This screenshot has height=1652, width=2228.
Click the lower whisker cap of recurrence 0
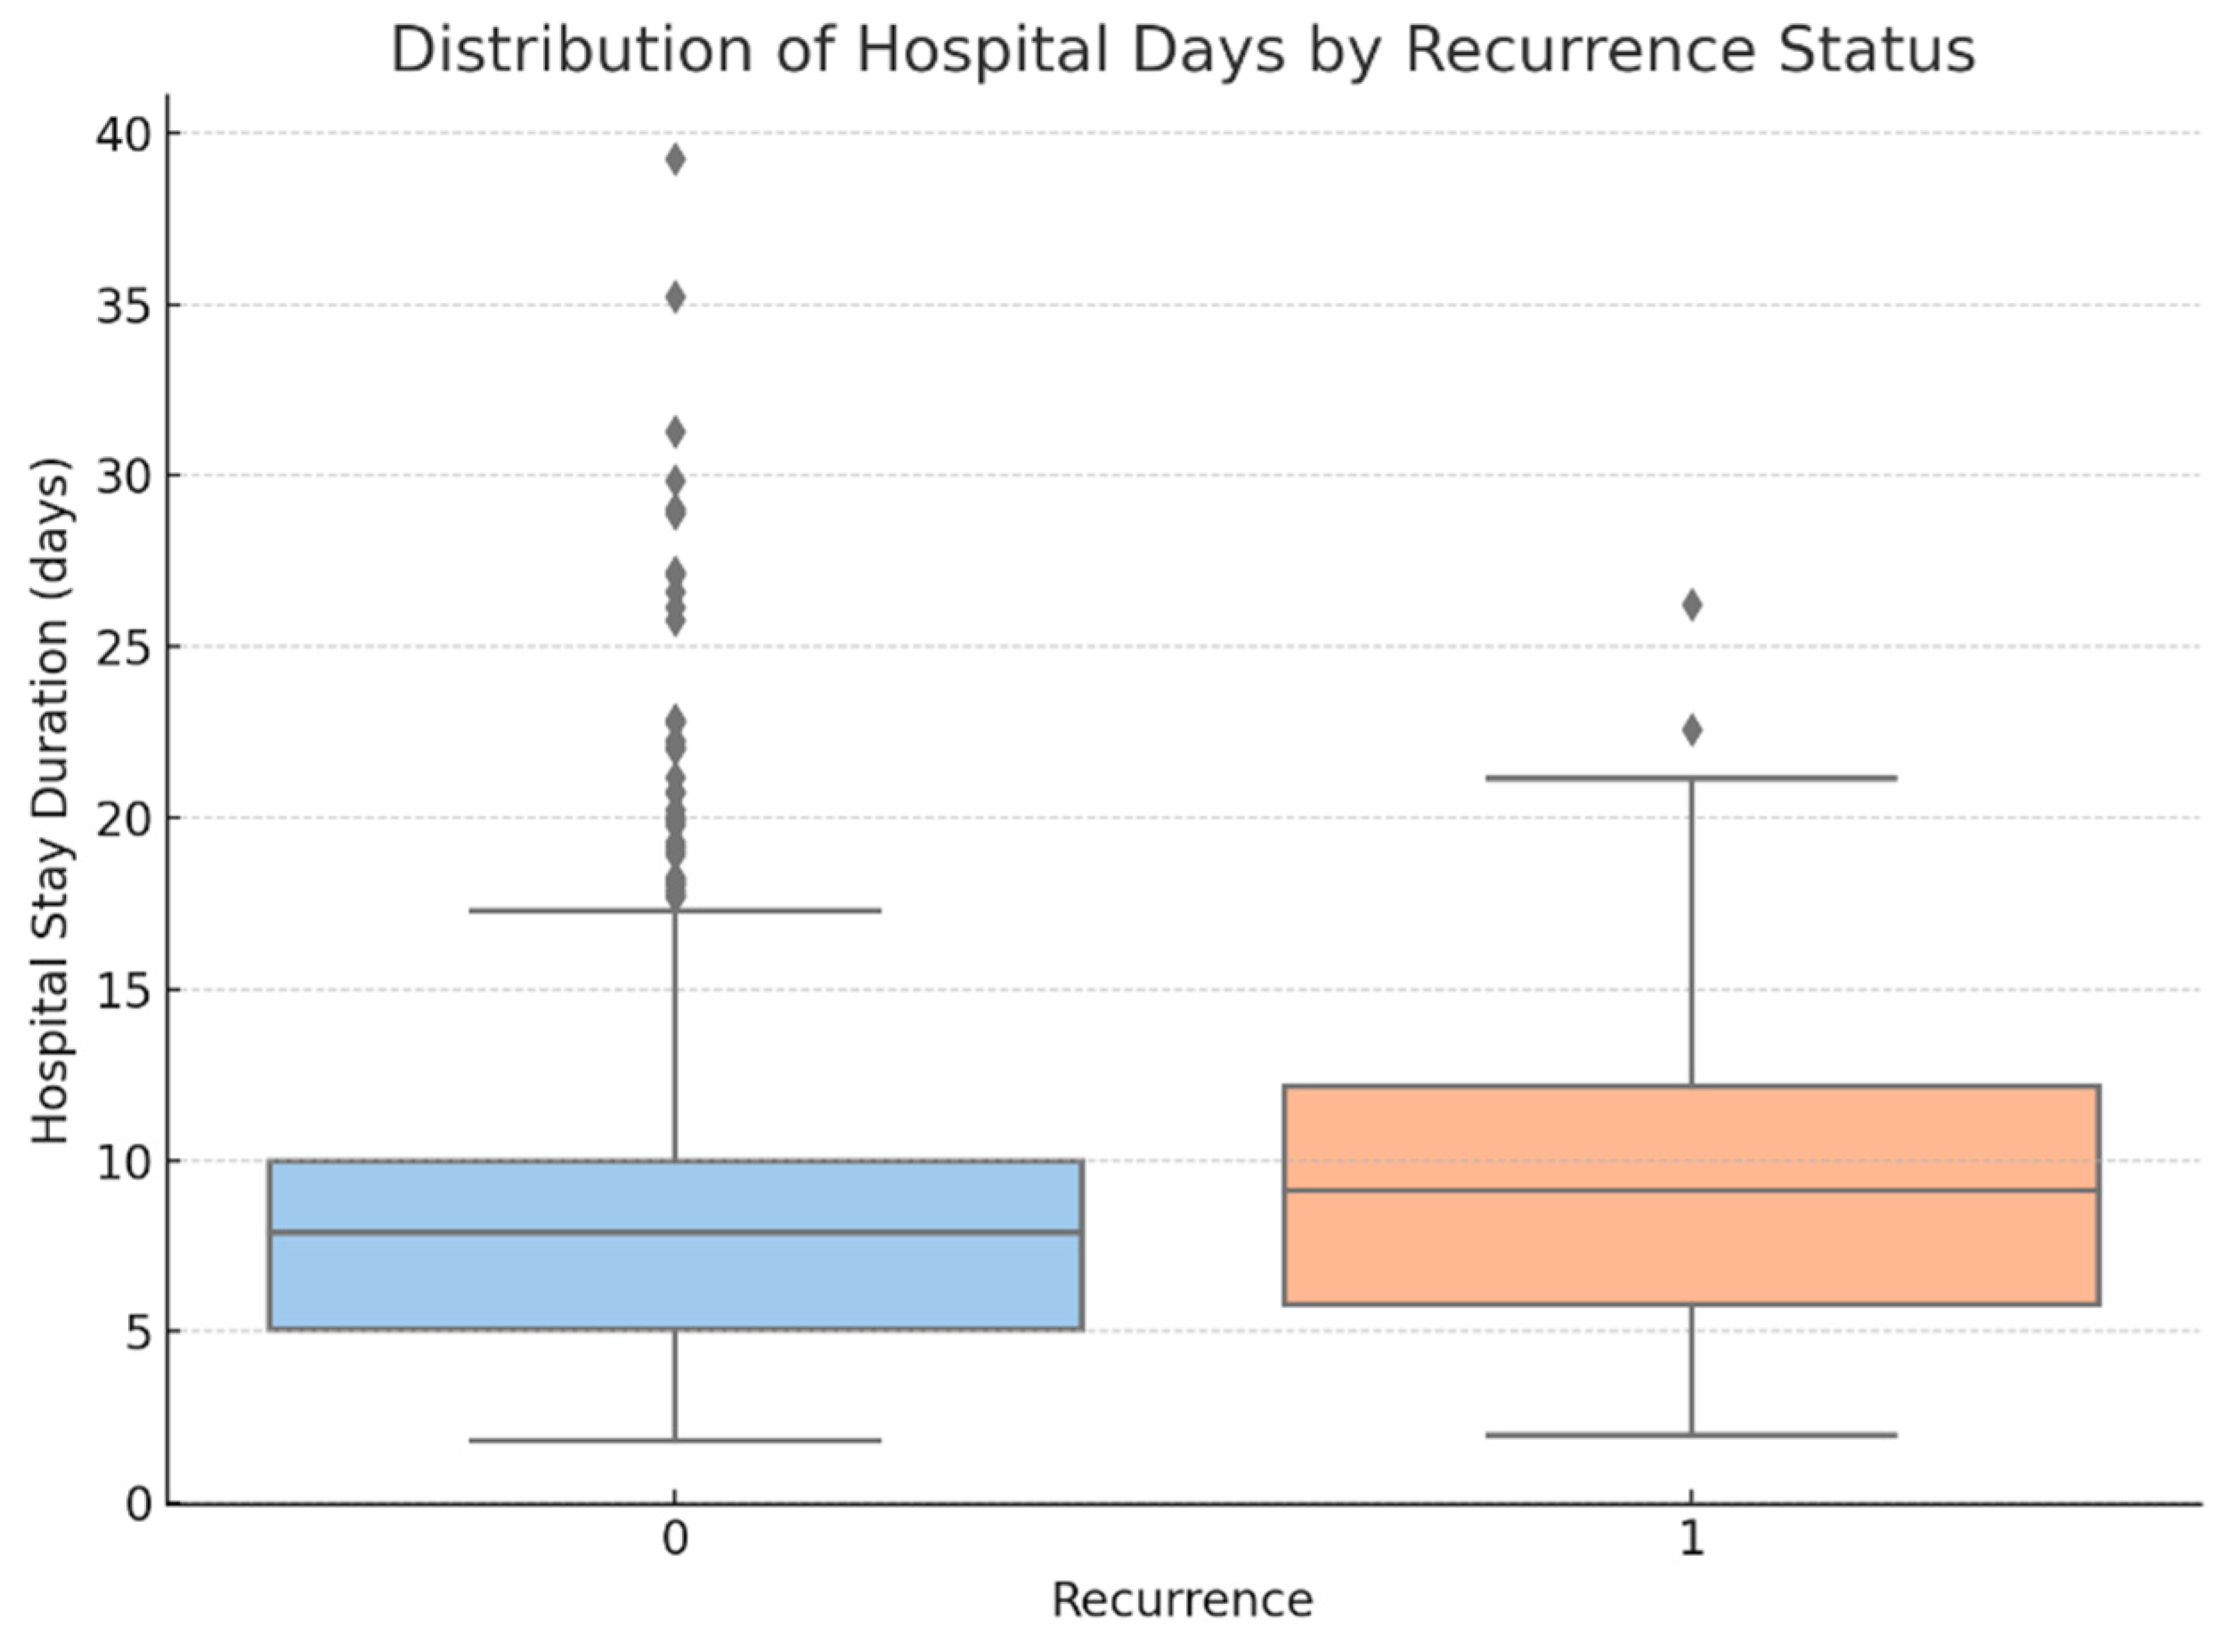[x=675, y=1441]
